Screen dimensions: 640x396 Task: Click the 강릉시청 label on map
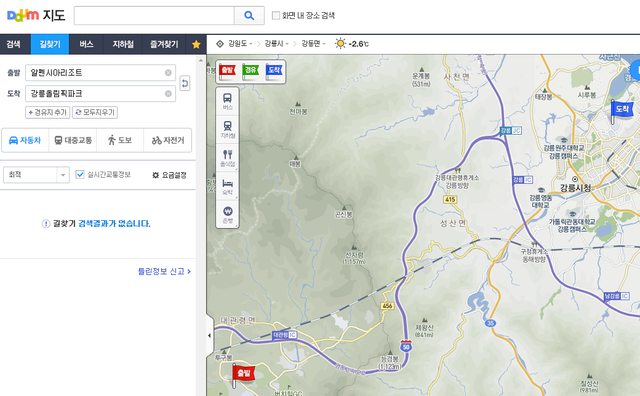[575, 188]
